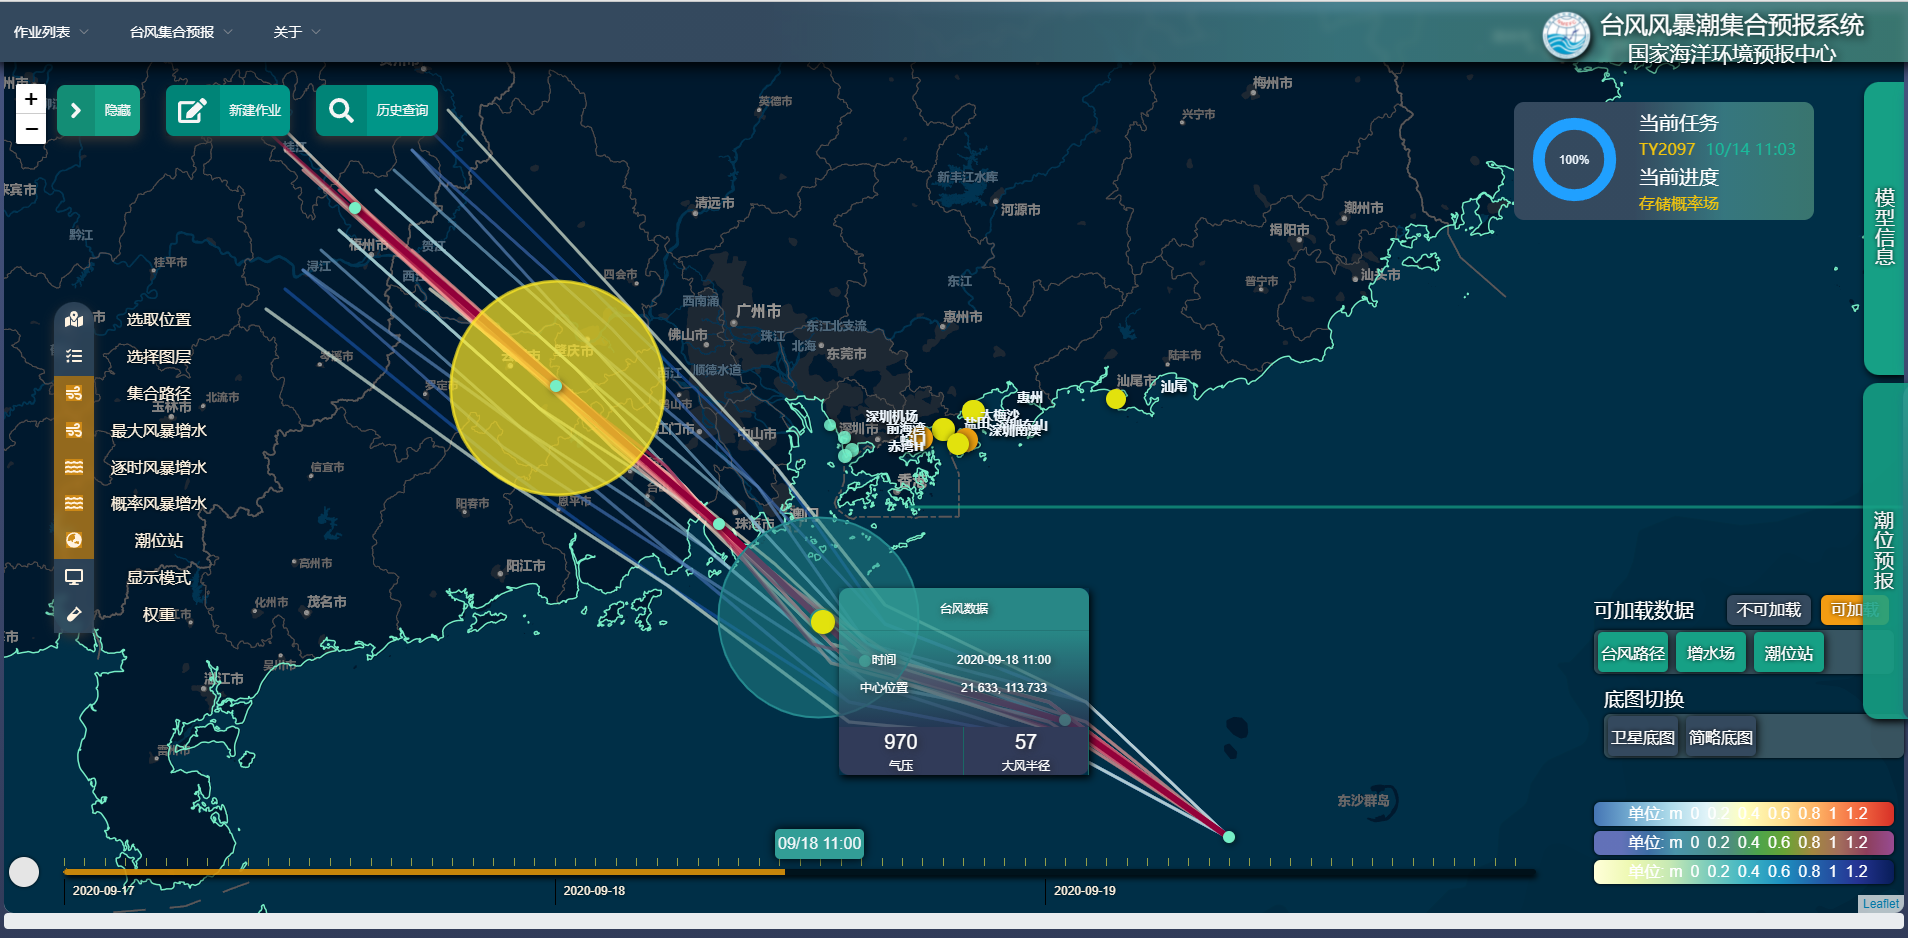The image size is (1908, 938).
Task: Toggle the 最大风暴增水 wind icon
Action: click(x=74, y=430)
